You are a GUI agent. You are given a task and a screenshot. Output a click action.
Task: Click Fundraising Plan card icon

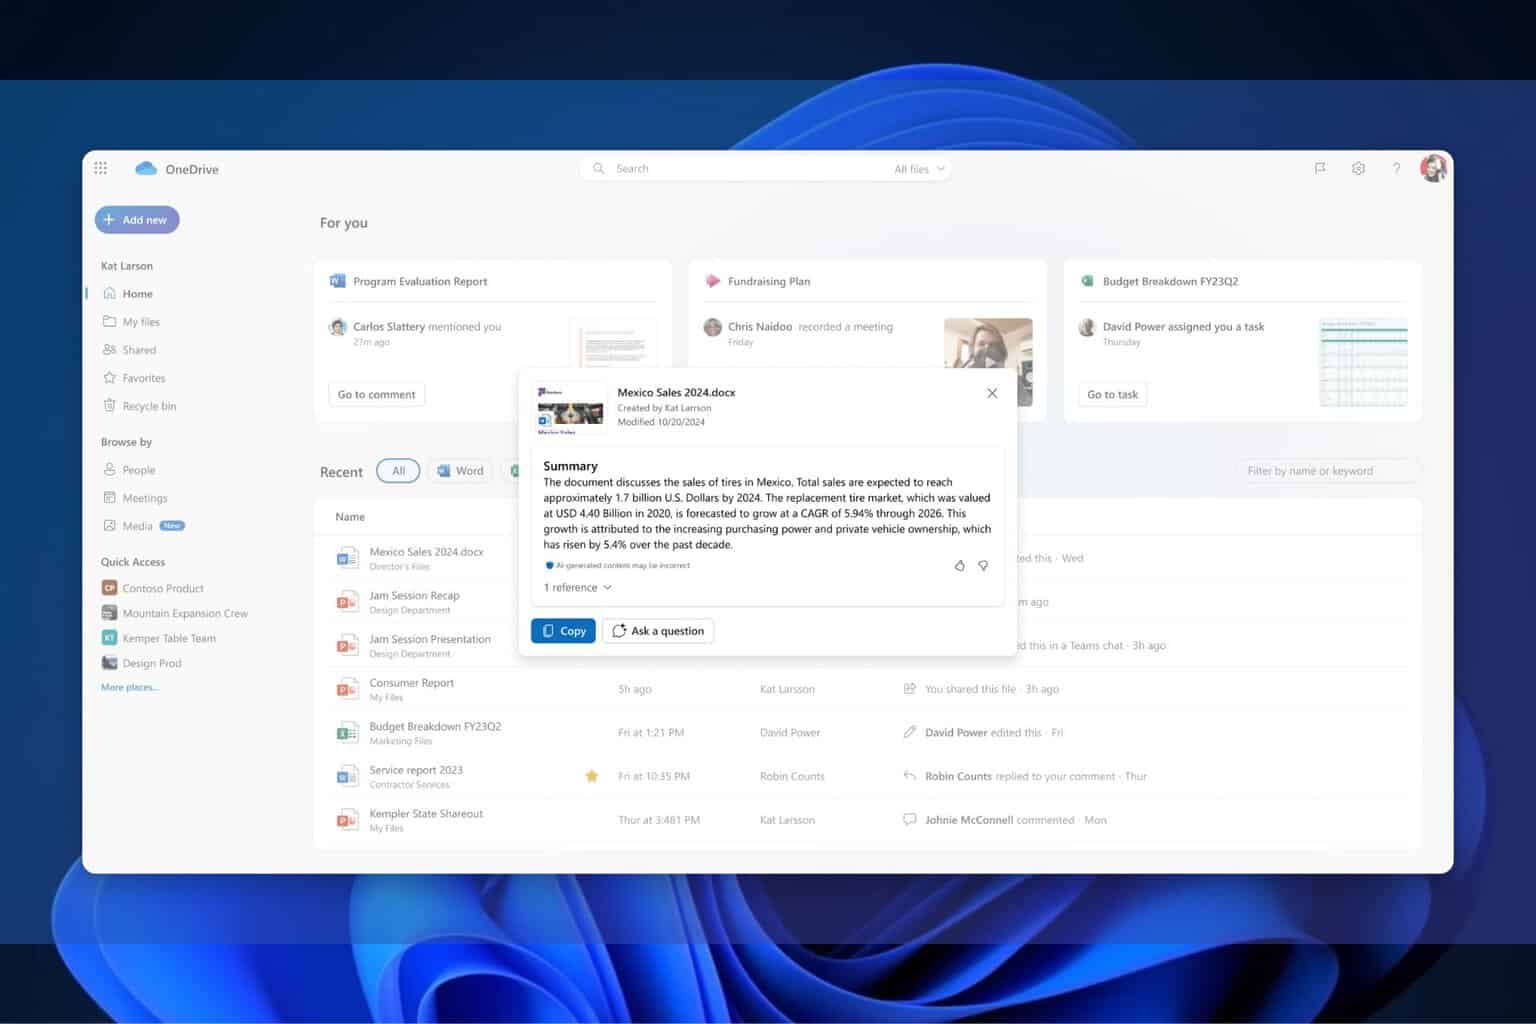click(712, 281)
